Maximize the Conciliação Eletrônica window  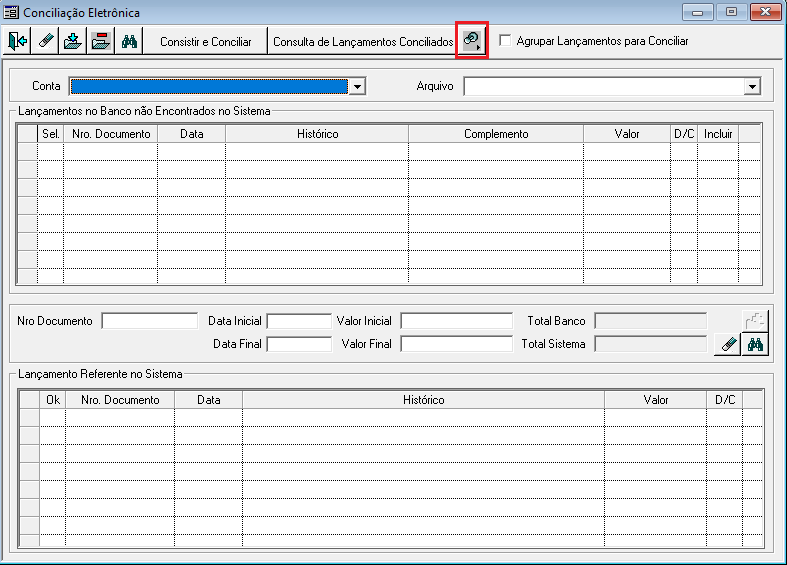click(731, 12)
